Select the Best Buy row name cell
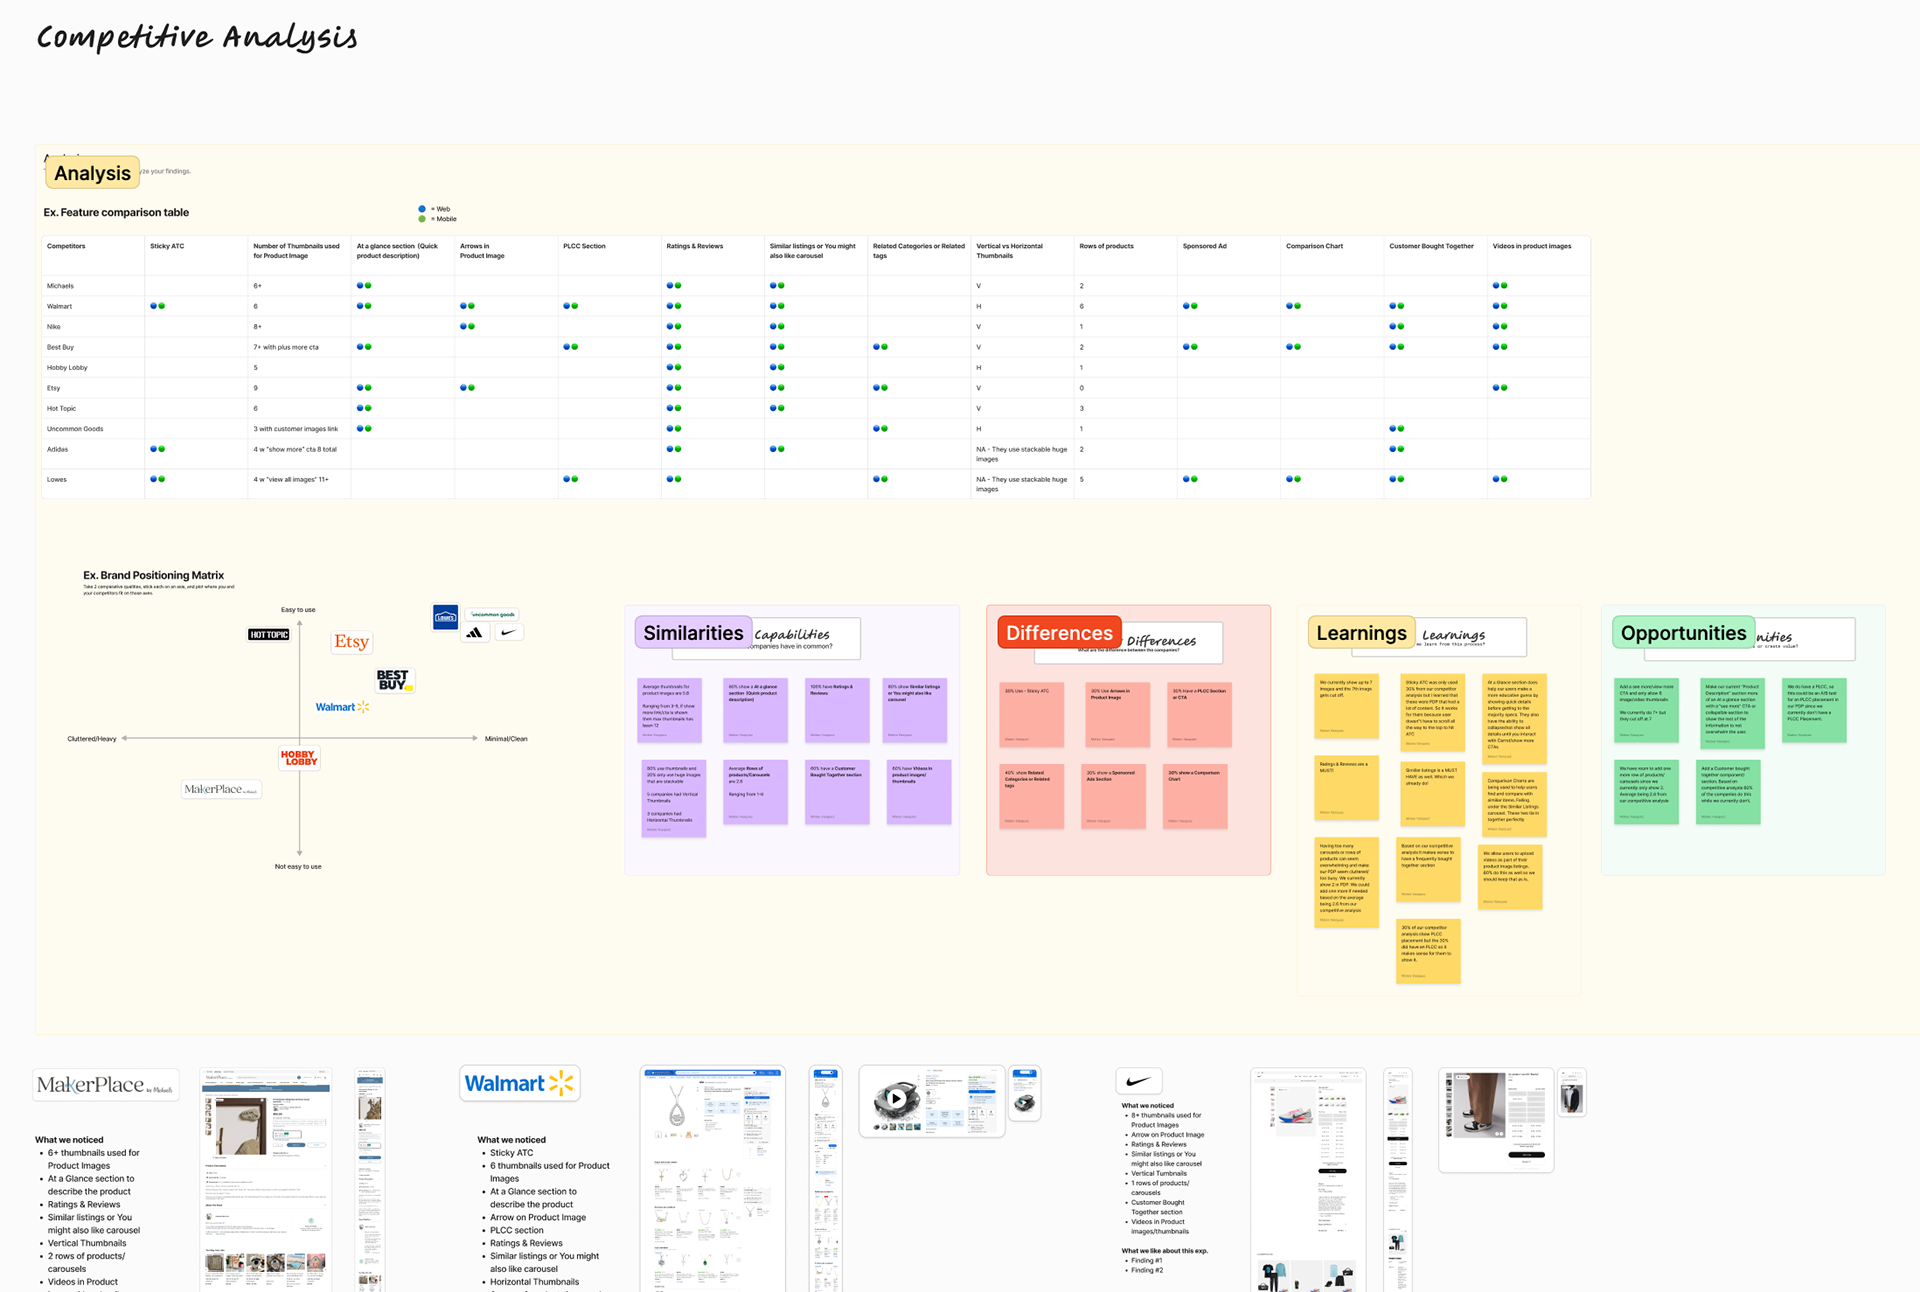Image resolution: width=1920 pixels, height=1292 pixels. tap(93, 347)
